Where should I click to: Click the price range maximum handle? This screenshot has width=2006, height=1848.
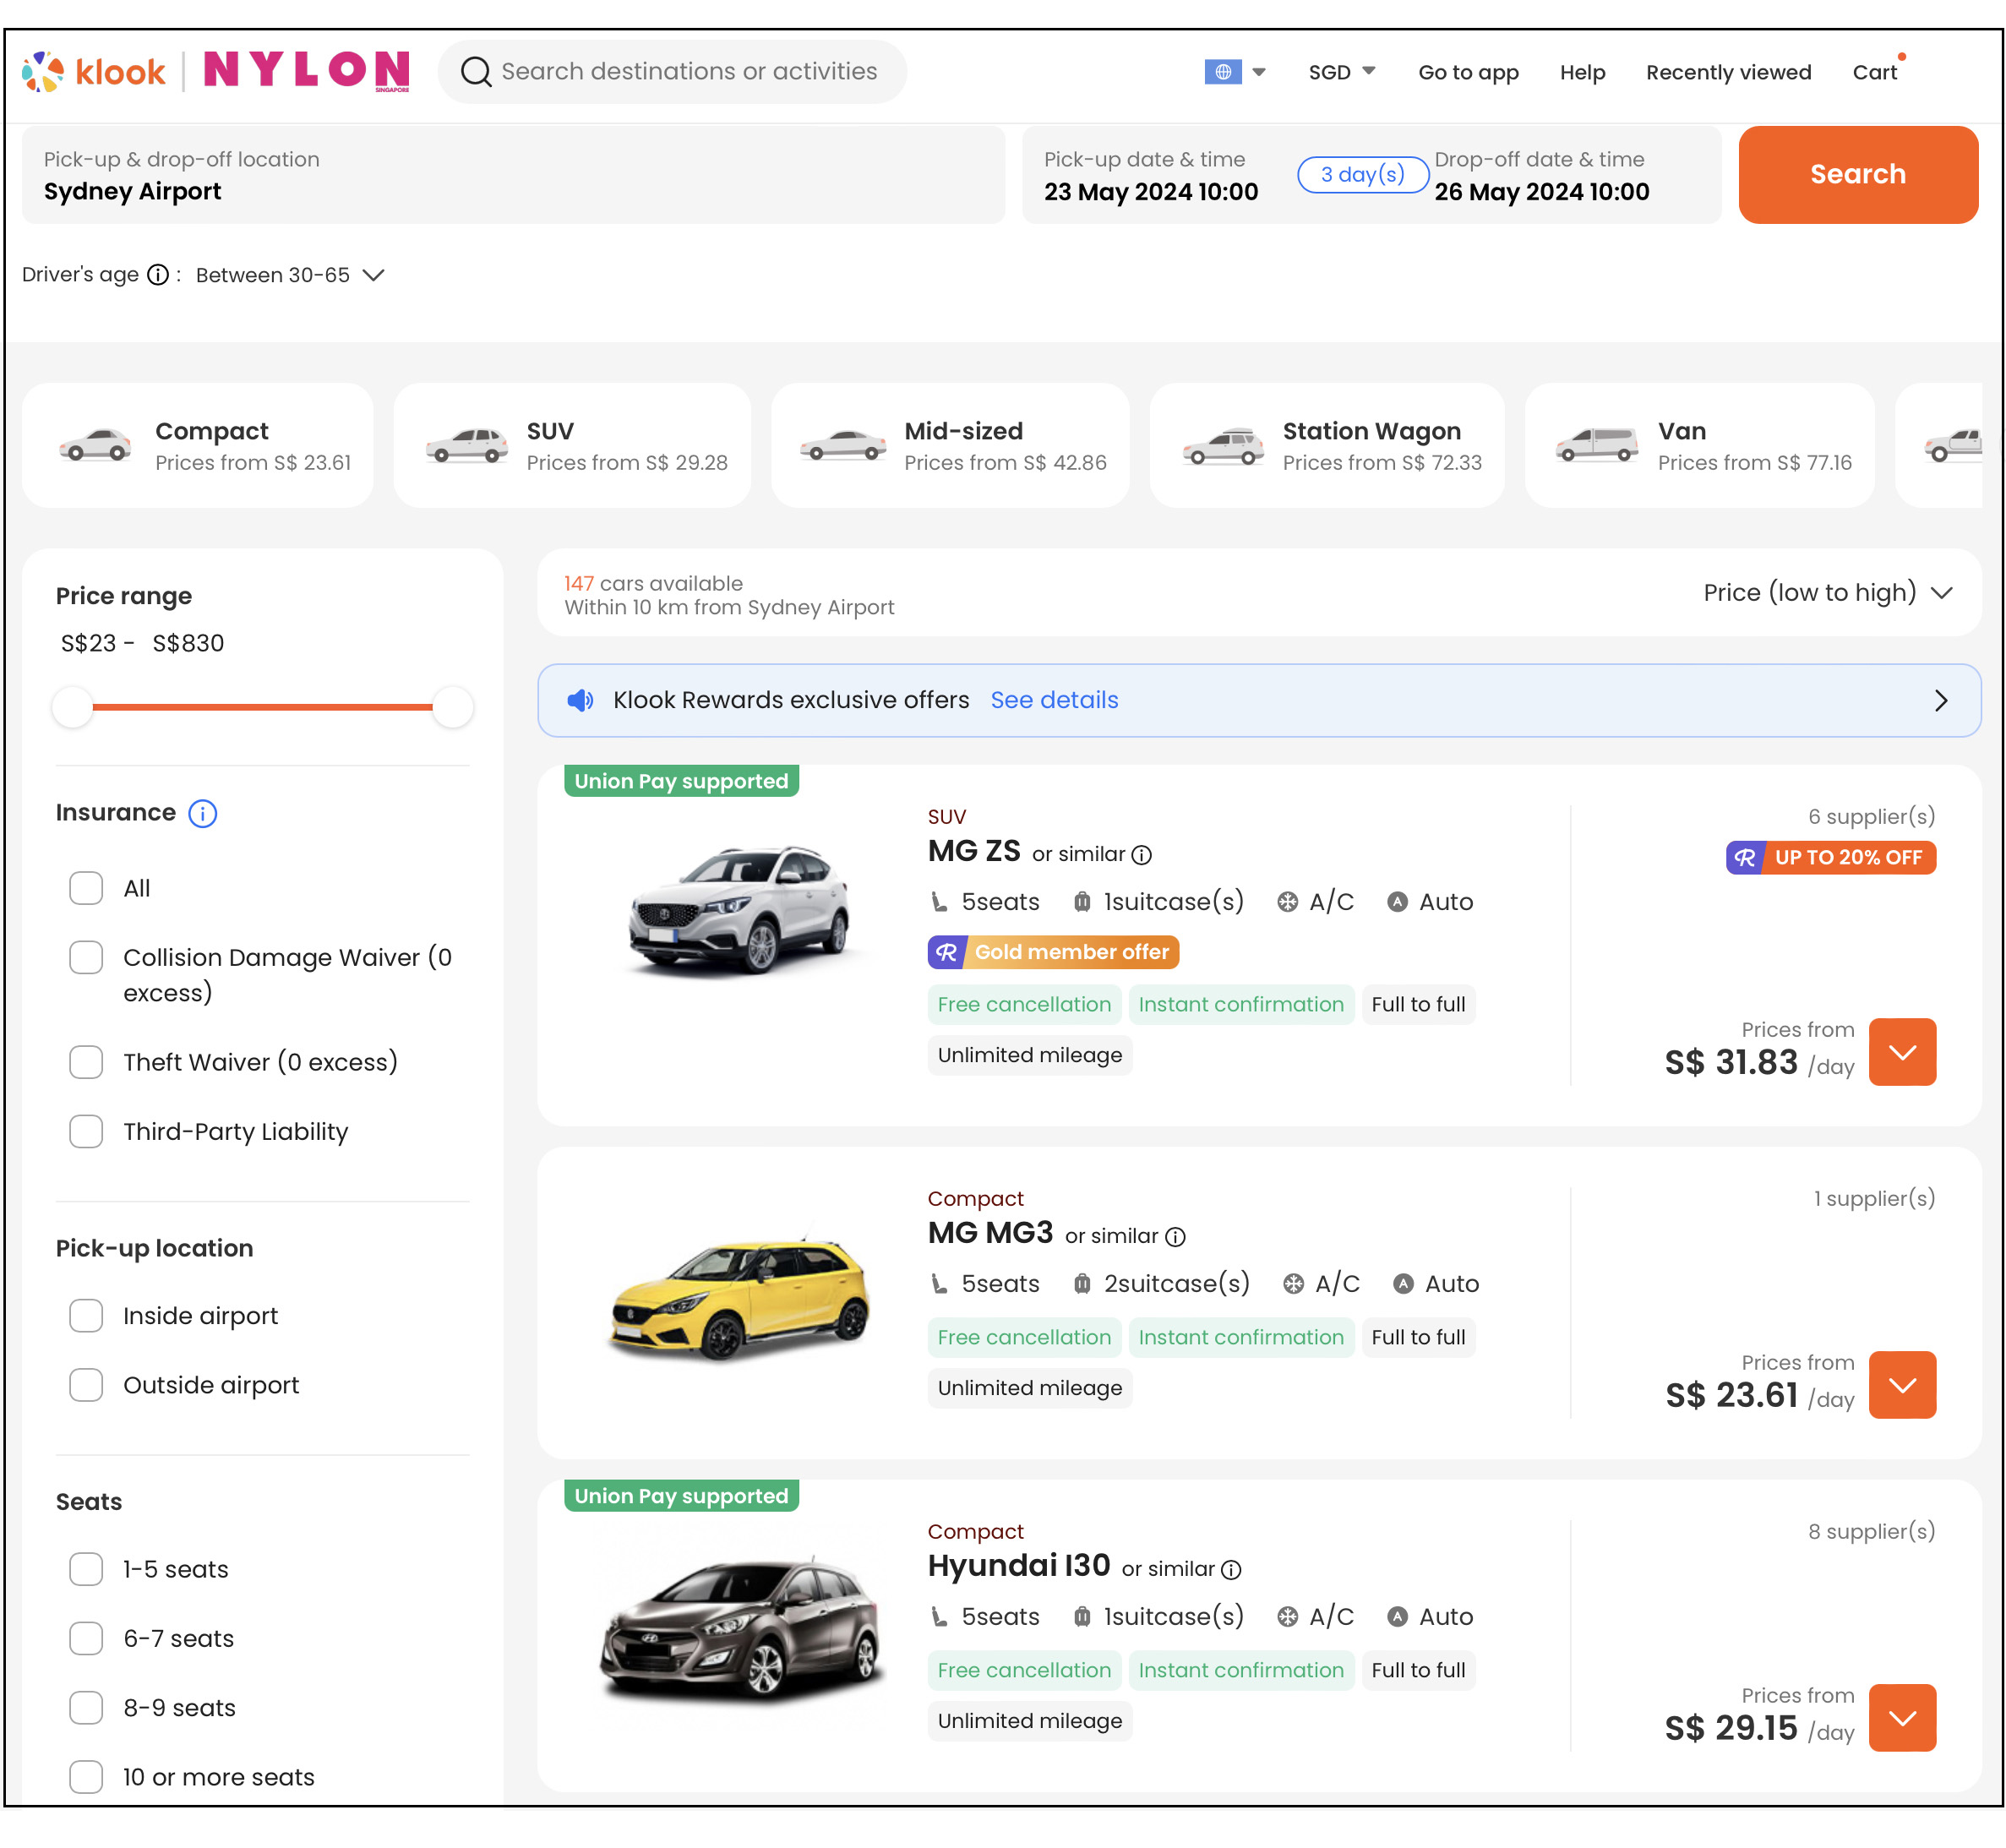pos(452,707)
